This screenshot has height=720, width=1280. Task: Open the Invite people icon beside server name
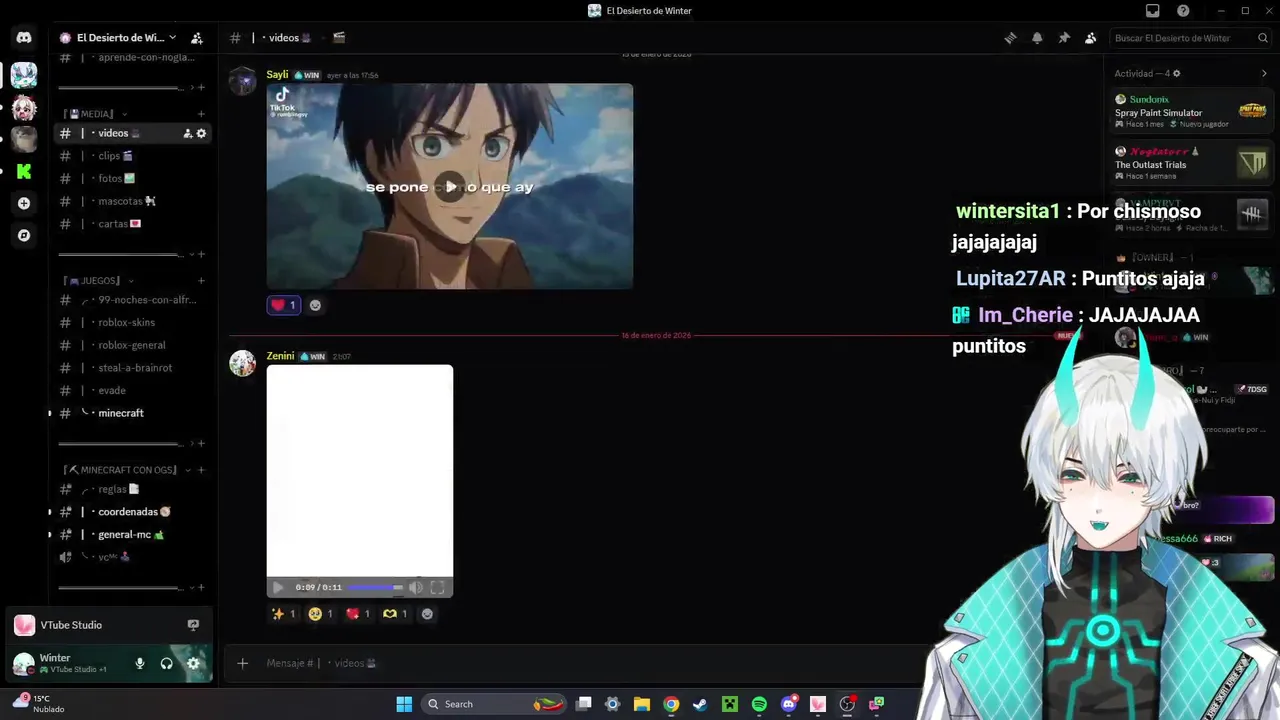(197, 38)
